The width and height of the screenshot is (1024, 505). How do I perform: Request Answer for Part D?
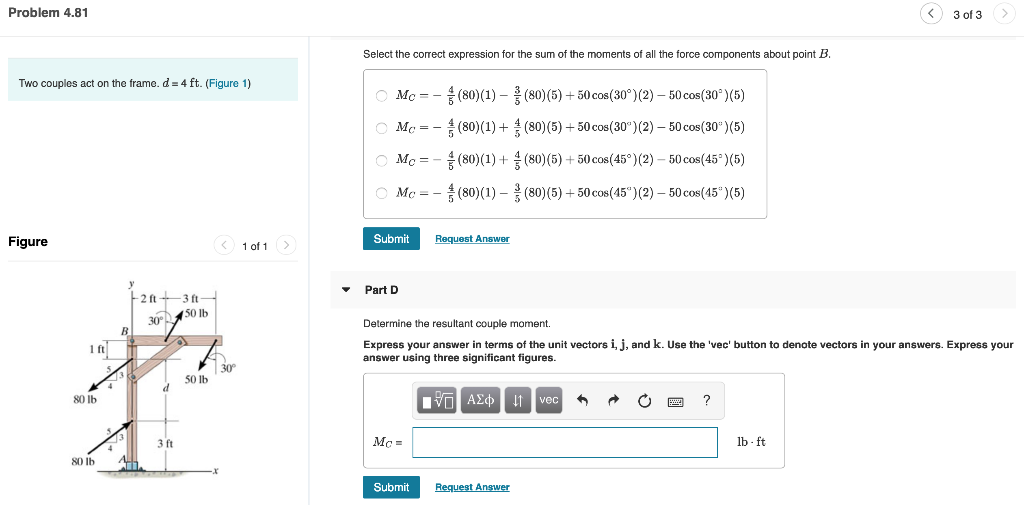pyautogui.click(x=472, y=487)
